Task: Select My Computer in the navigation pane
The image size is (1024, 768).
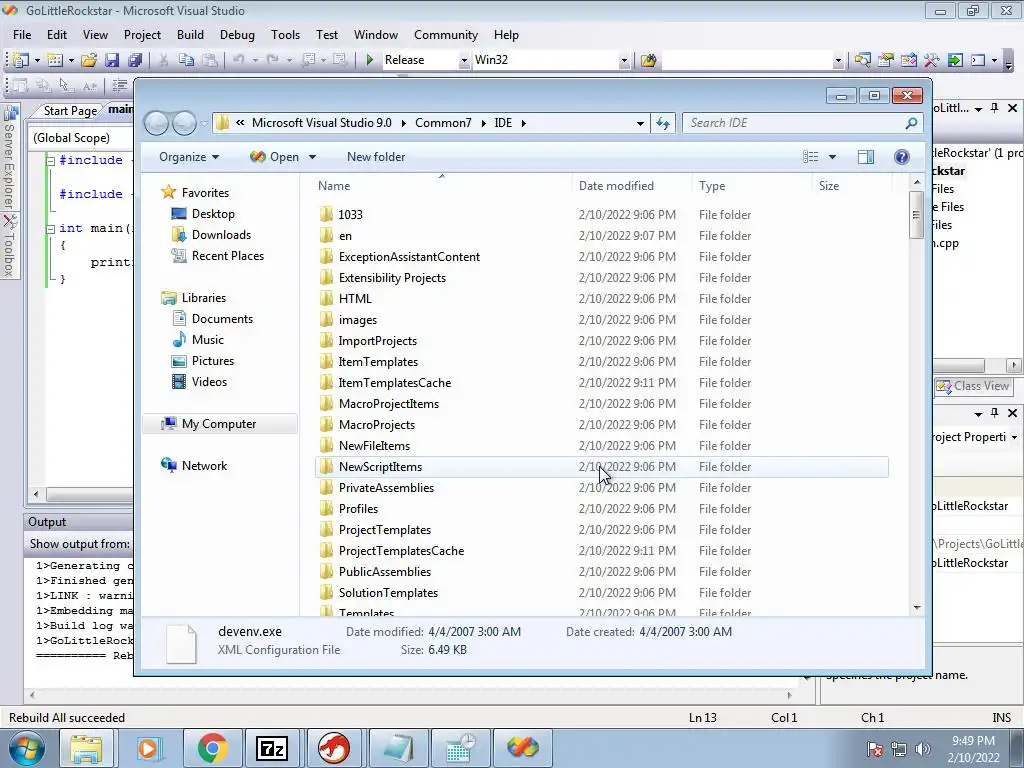Action: tap(219, 424)
